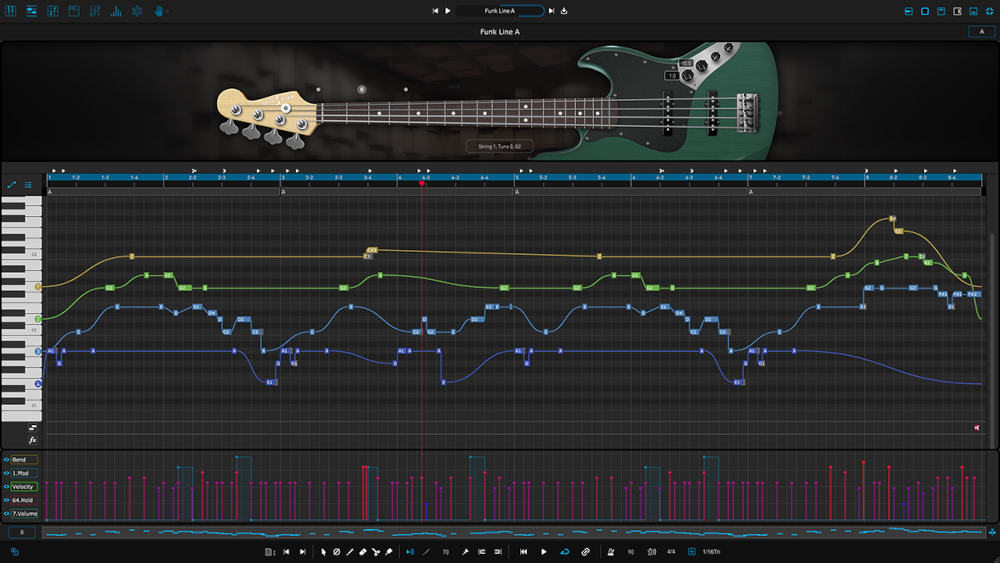1000x563 pixels.
Task: Skip to next marker in bottom bar
Action: coord(302,552)
